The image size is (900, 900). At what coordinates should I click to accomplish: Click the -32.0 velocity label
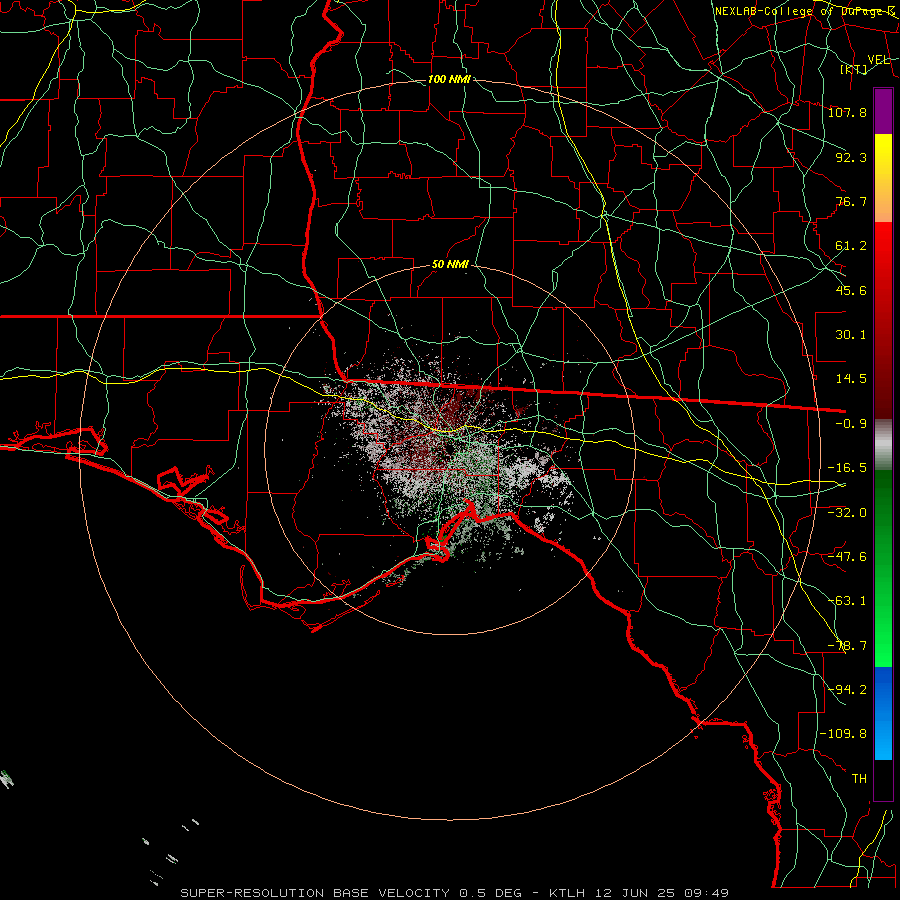pos(847,512)
